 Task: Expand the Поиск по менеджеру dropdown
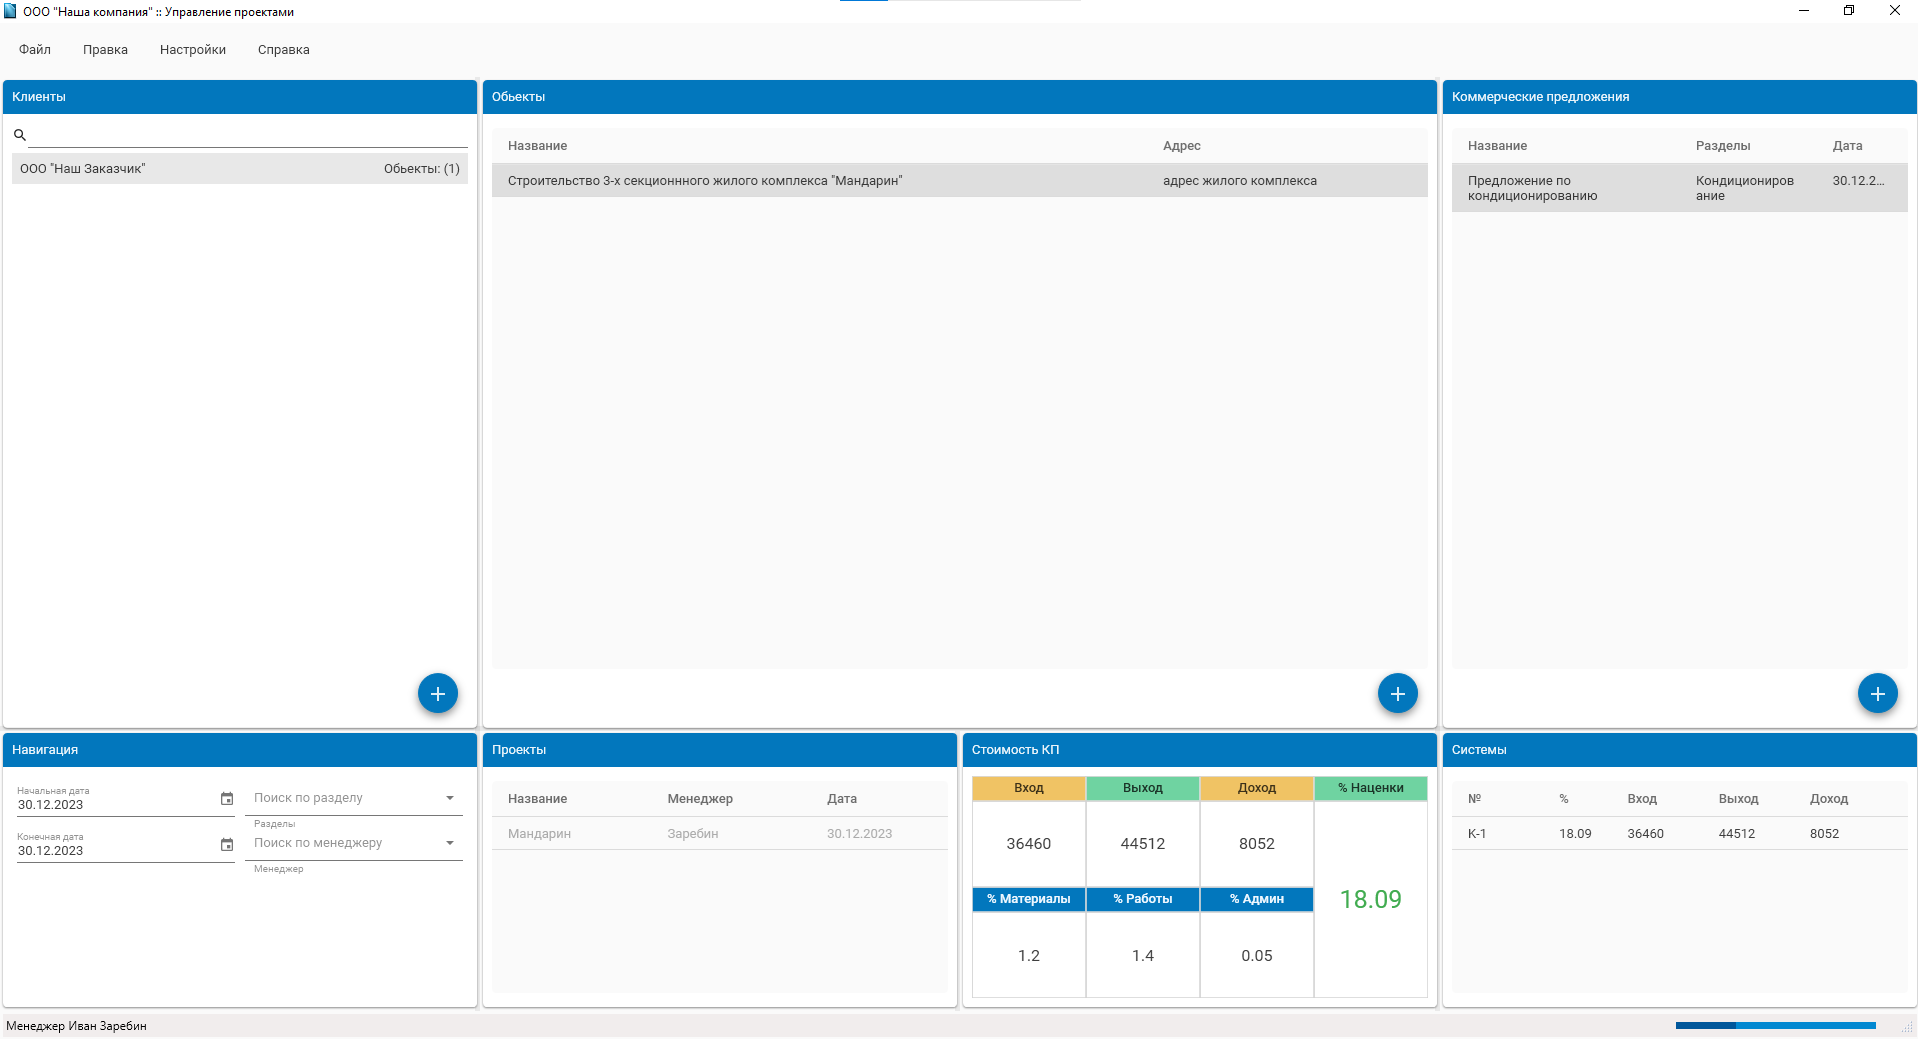pyautogui.click(x=450, y=843)
